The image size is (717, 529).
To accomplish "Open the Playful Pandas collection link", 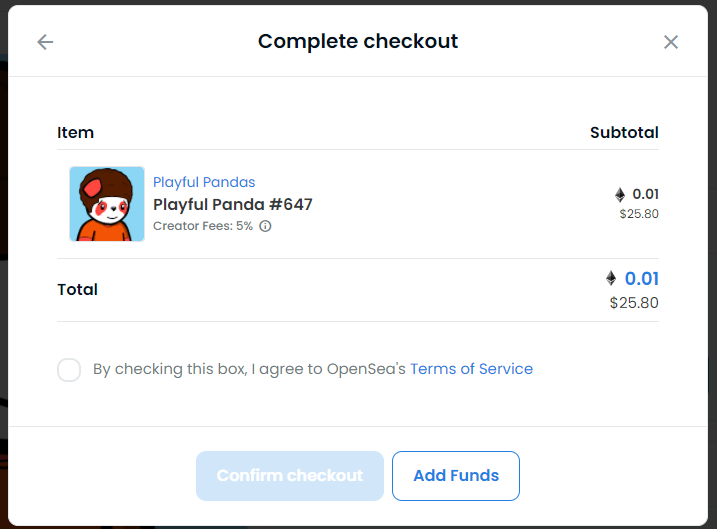I will [204, 182].
